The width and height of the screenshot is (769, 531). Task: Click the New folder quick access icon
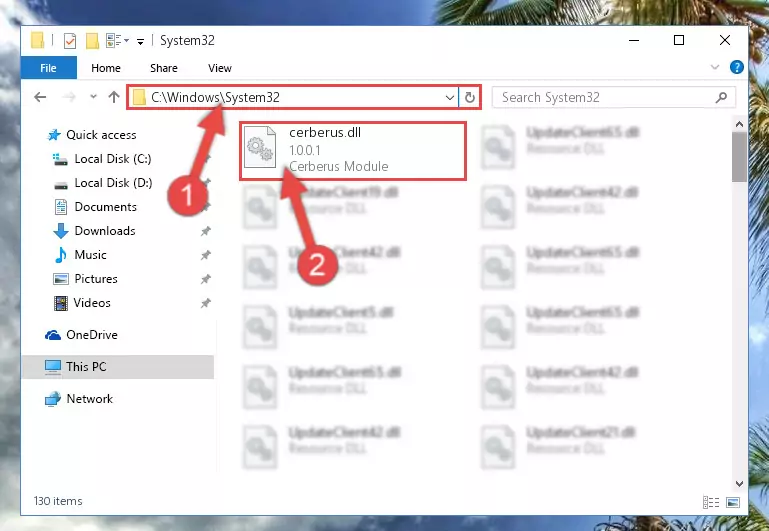[92, 41]
